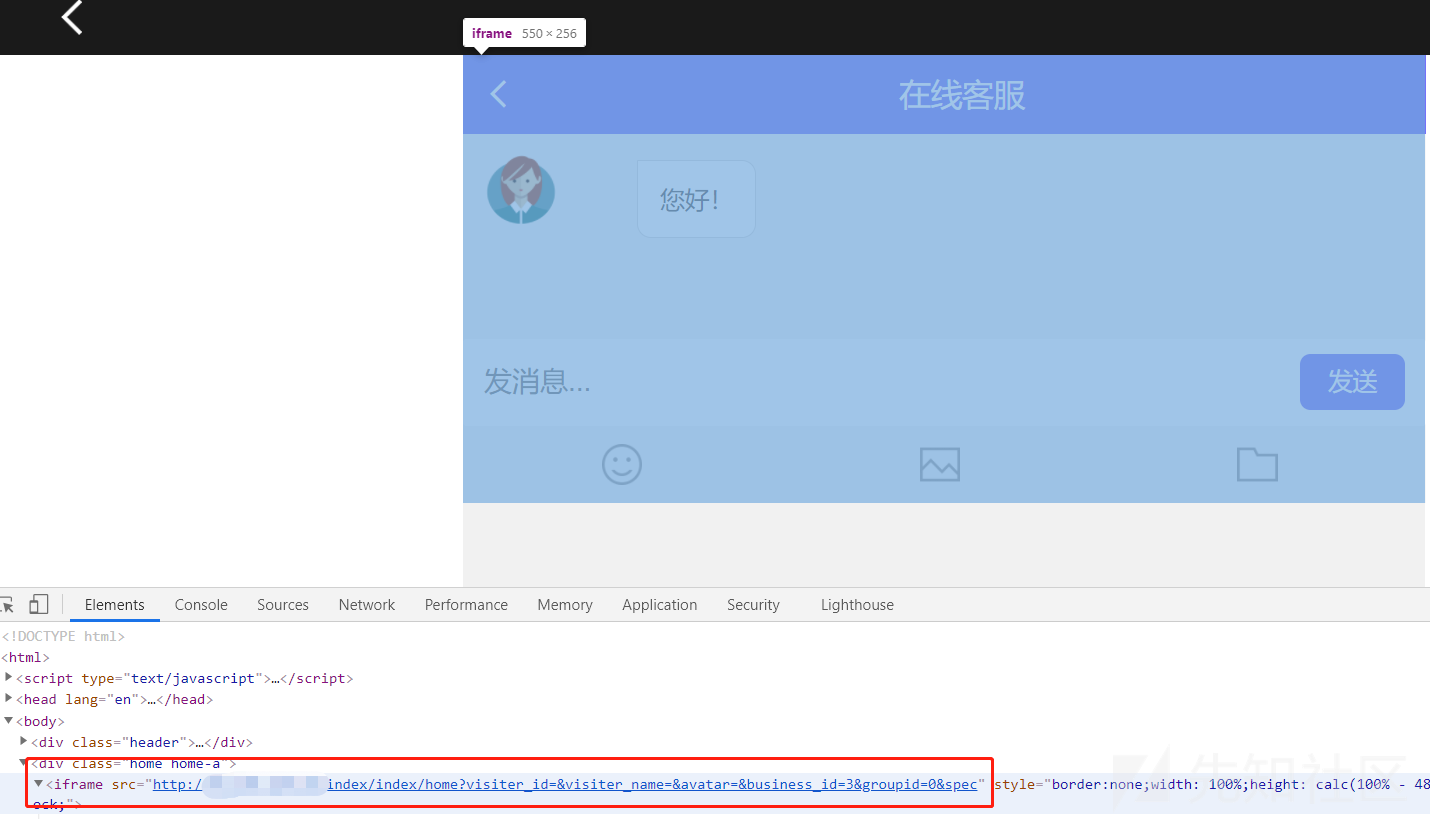Open the Lighthouse tab
Viewport: 1430px width, 819px height.
click(x=857, y=605)
